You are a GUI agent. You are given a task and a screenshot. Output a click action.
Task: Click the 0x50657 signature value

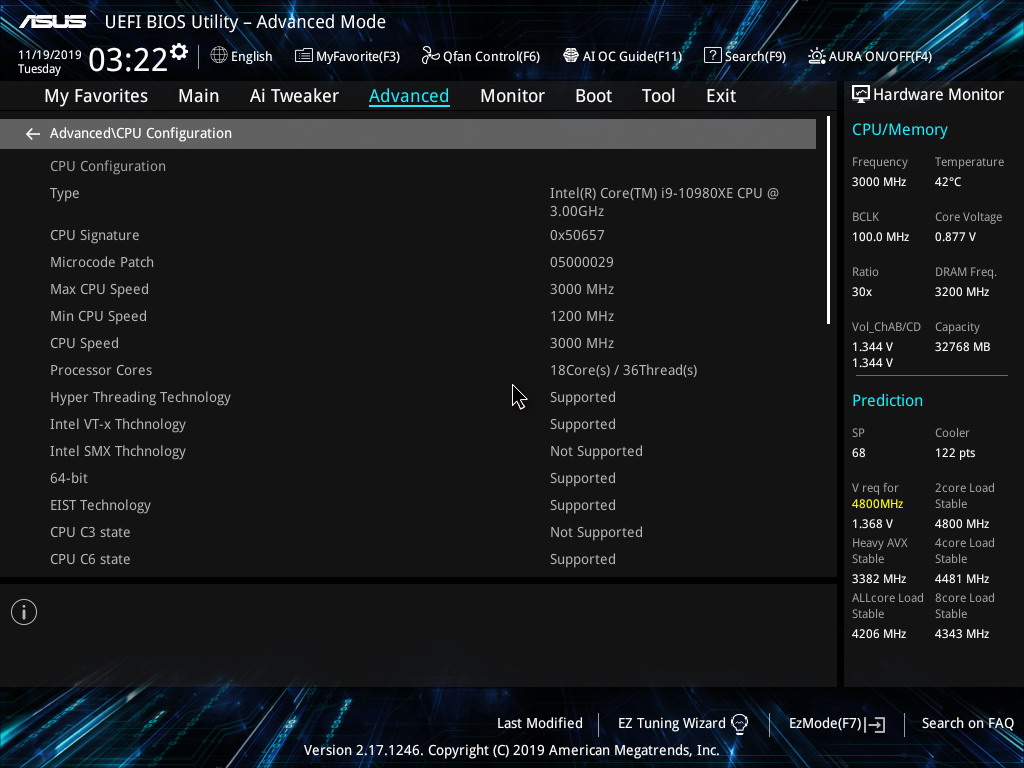point(577,235)
